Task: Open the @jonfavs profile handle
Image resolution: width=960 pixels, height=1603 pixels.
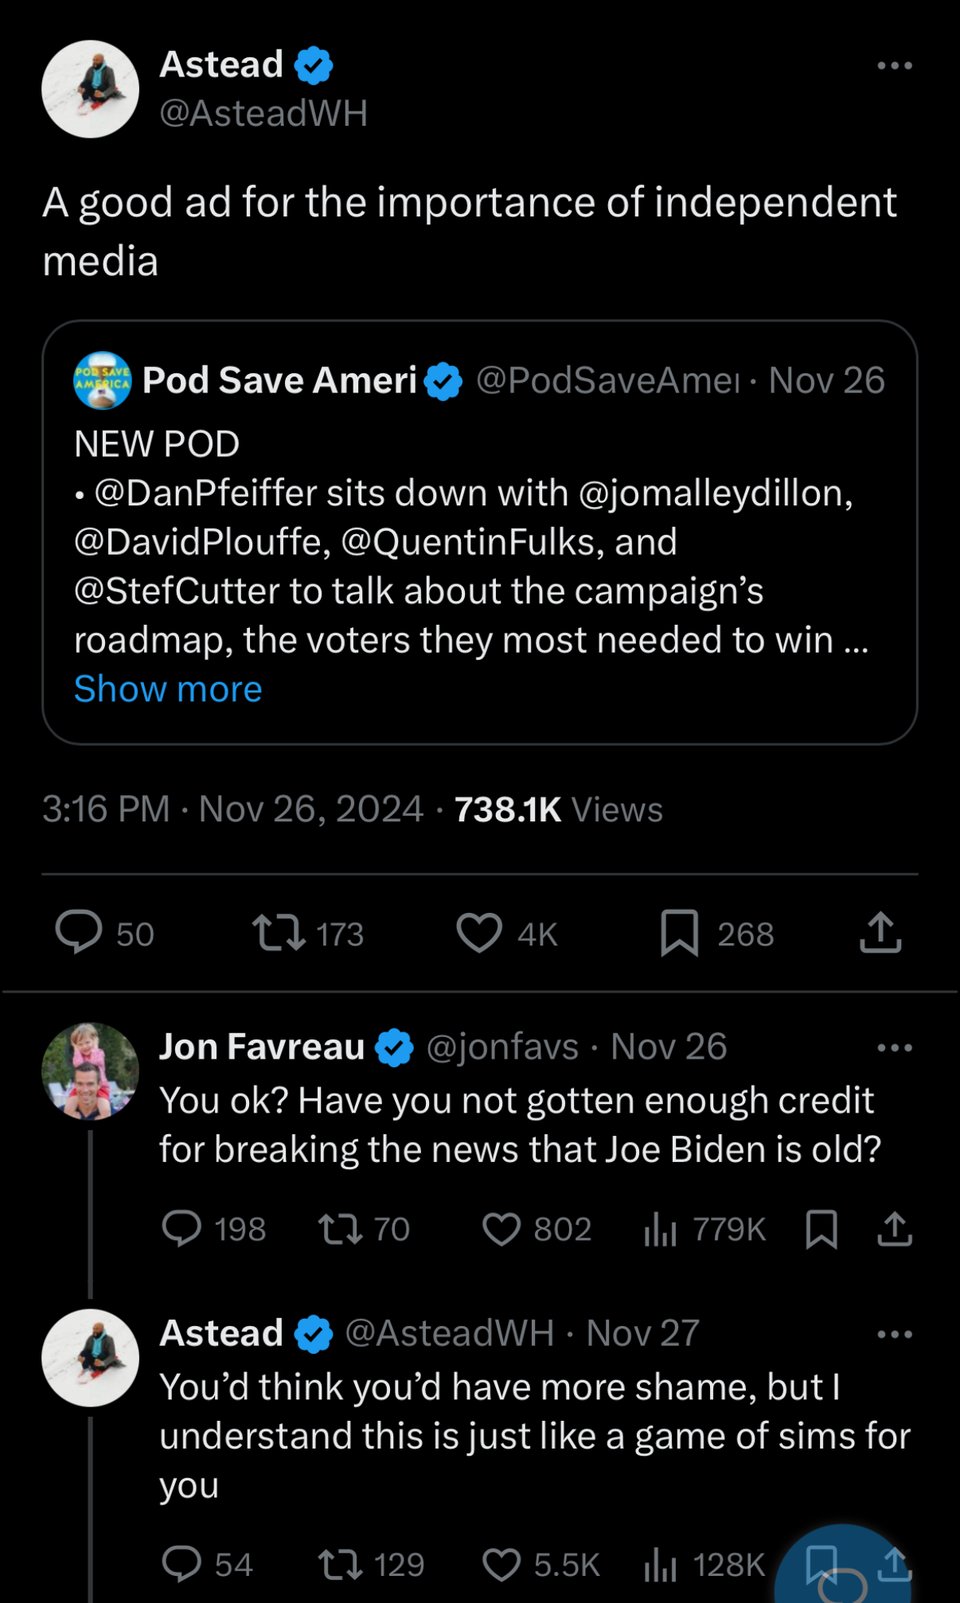Action: [x=502, y=1047]
